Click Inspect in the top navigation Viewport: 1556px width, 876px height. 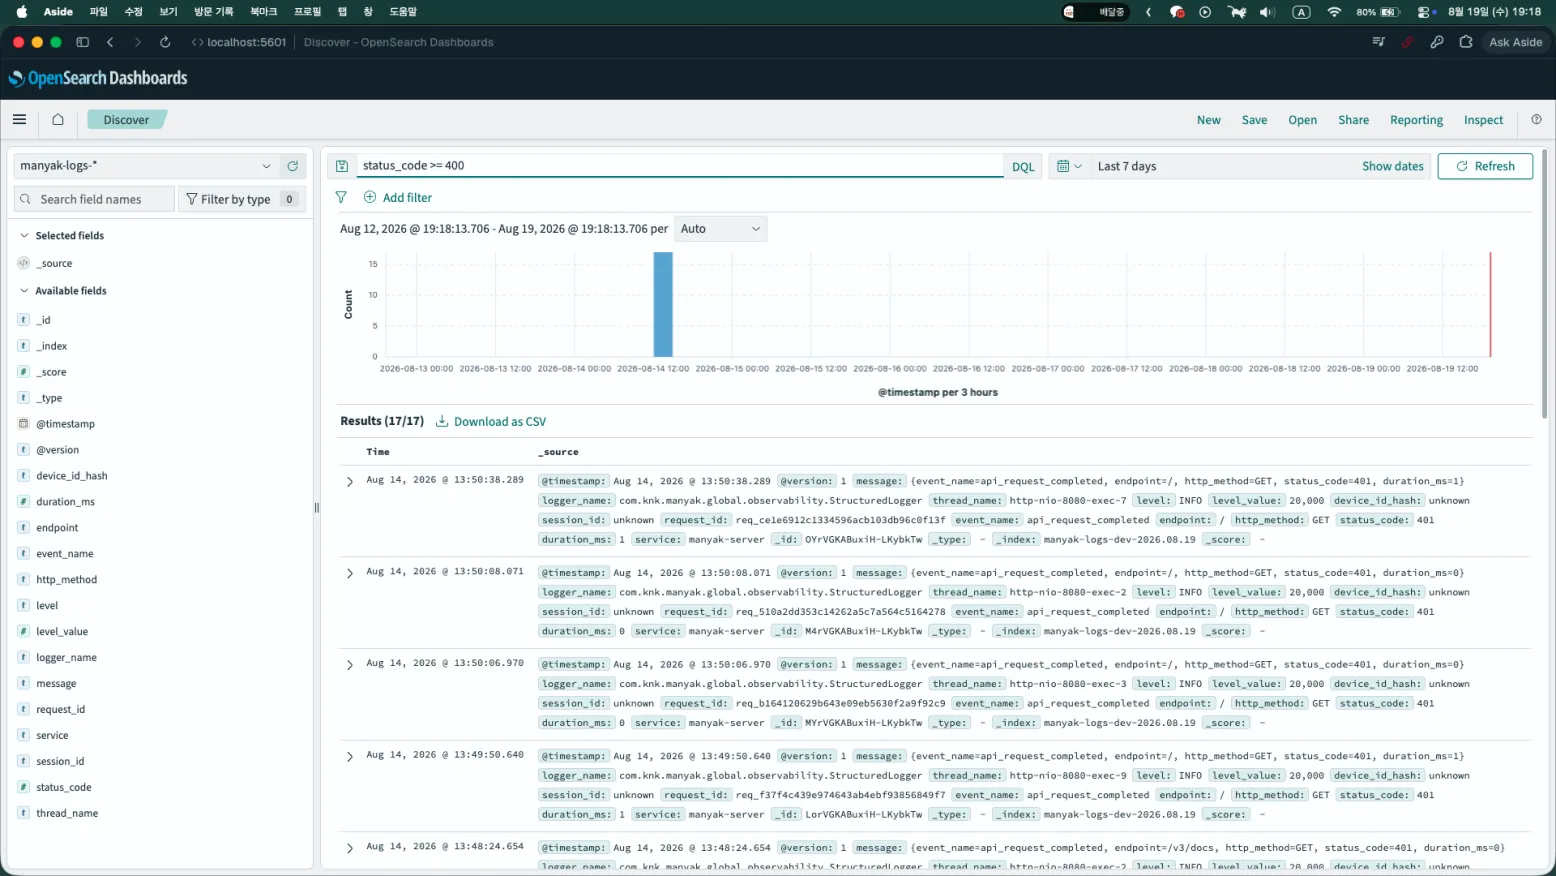(1483, 120)
